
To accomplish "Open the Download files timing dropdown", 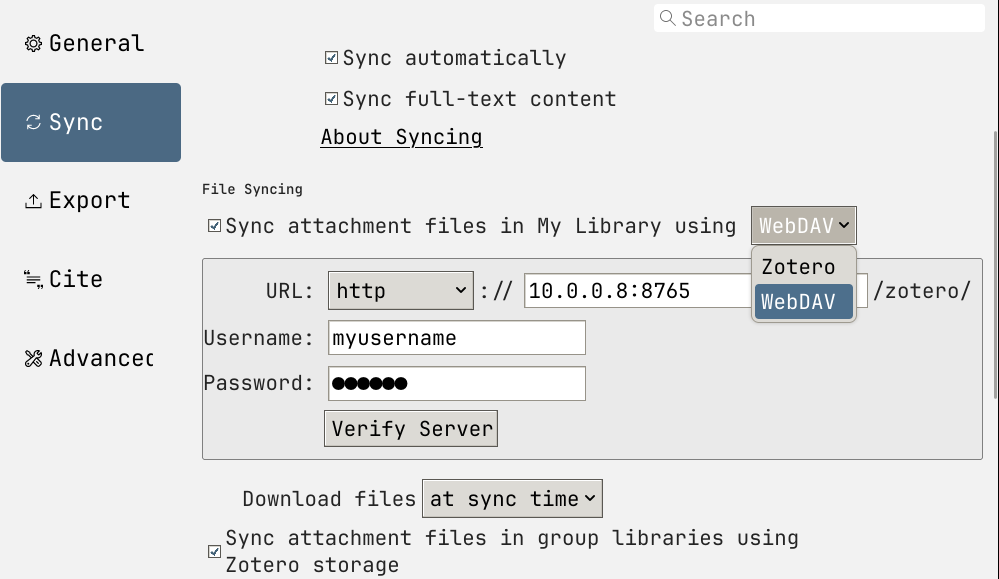I will pos(512,499).
